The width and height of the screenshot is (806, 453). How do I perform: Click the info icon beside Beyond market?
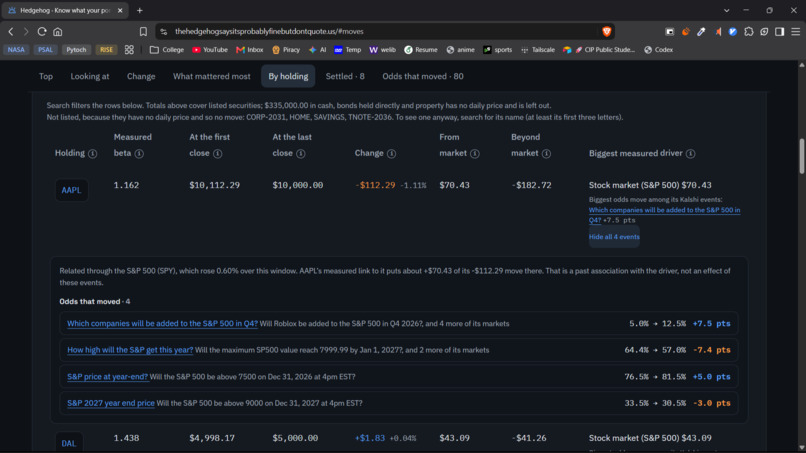[546, 153]
